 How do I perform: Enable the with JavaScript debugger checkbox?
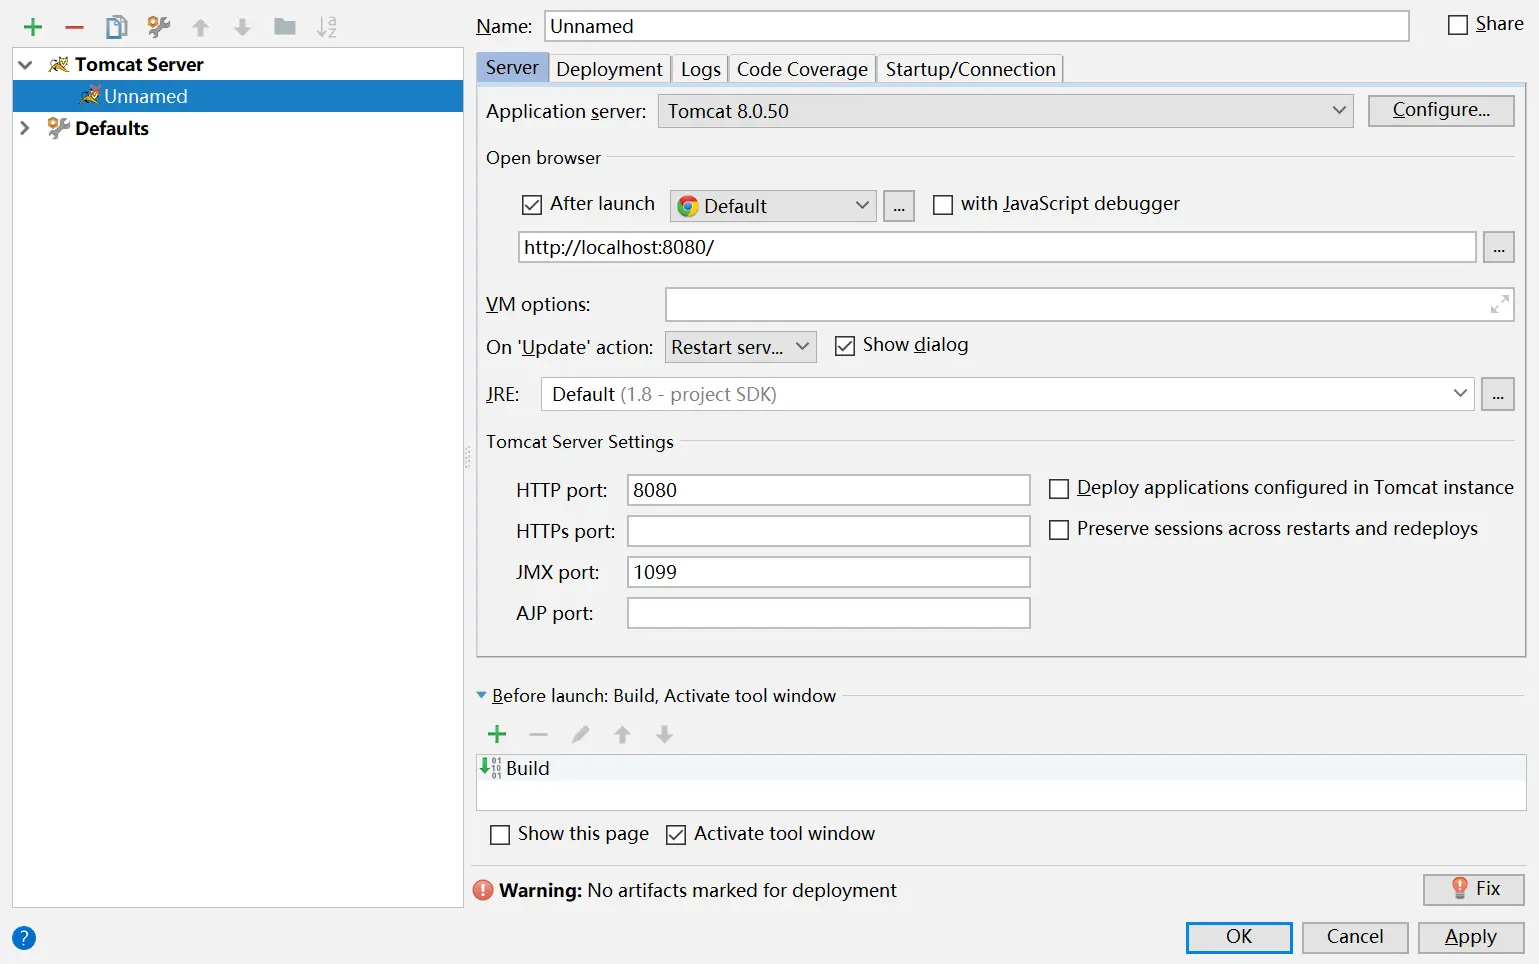(x=943, y=205)
